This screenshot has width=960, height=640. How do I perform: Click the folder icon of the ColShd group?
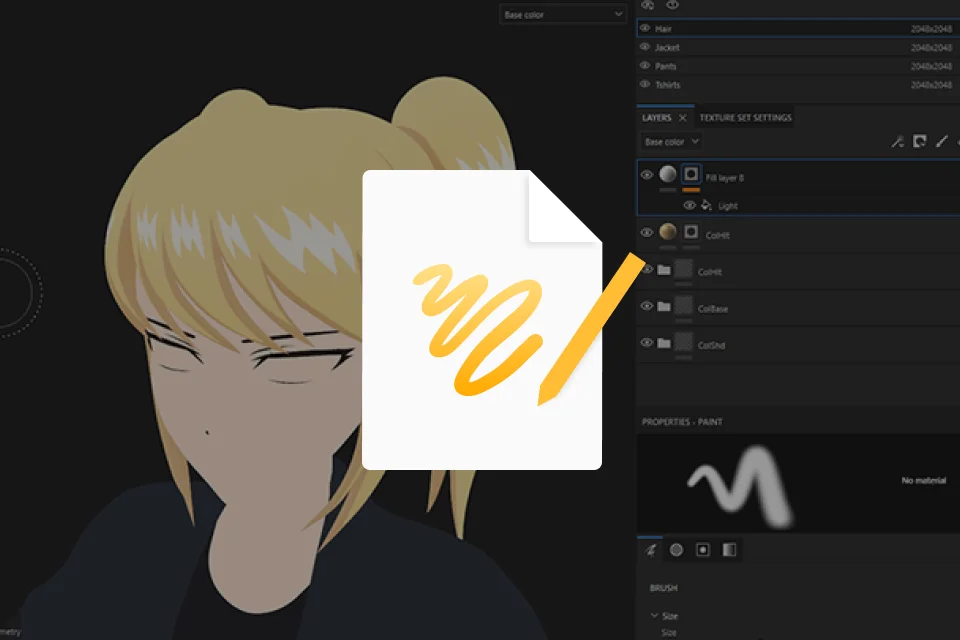coord(664,344)
